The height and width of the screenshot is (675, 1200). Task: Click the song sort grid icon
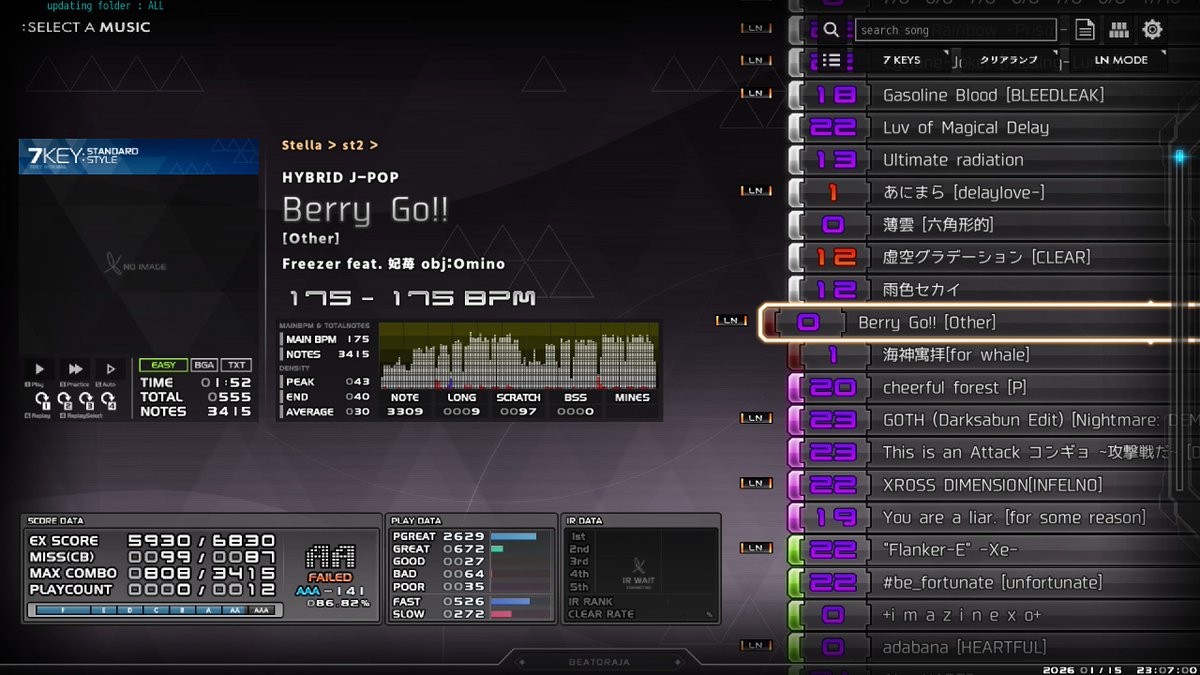1118,30
